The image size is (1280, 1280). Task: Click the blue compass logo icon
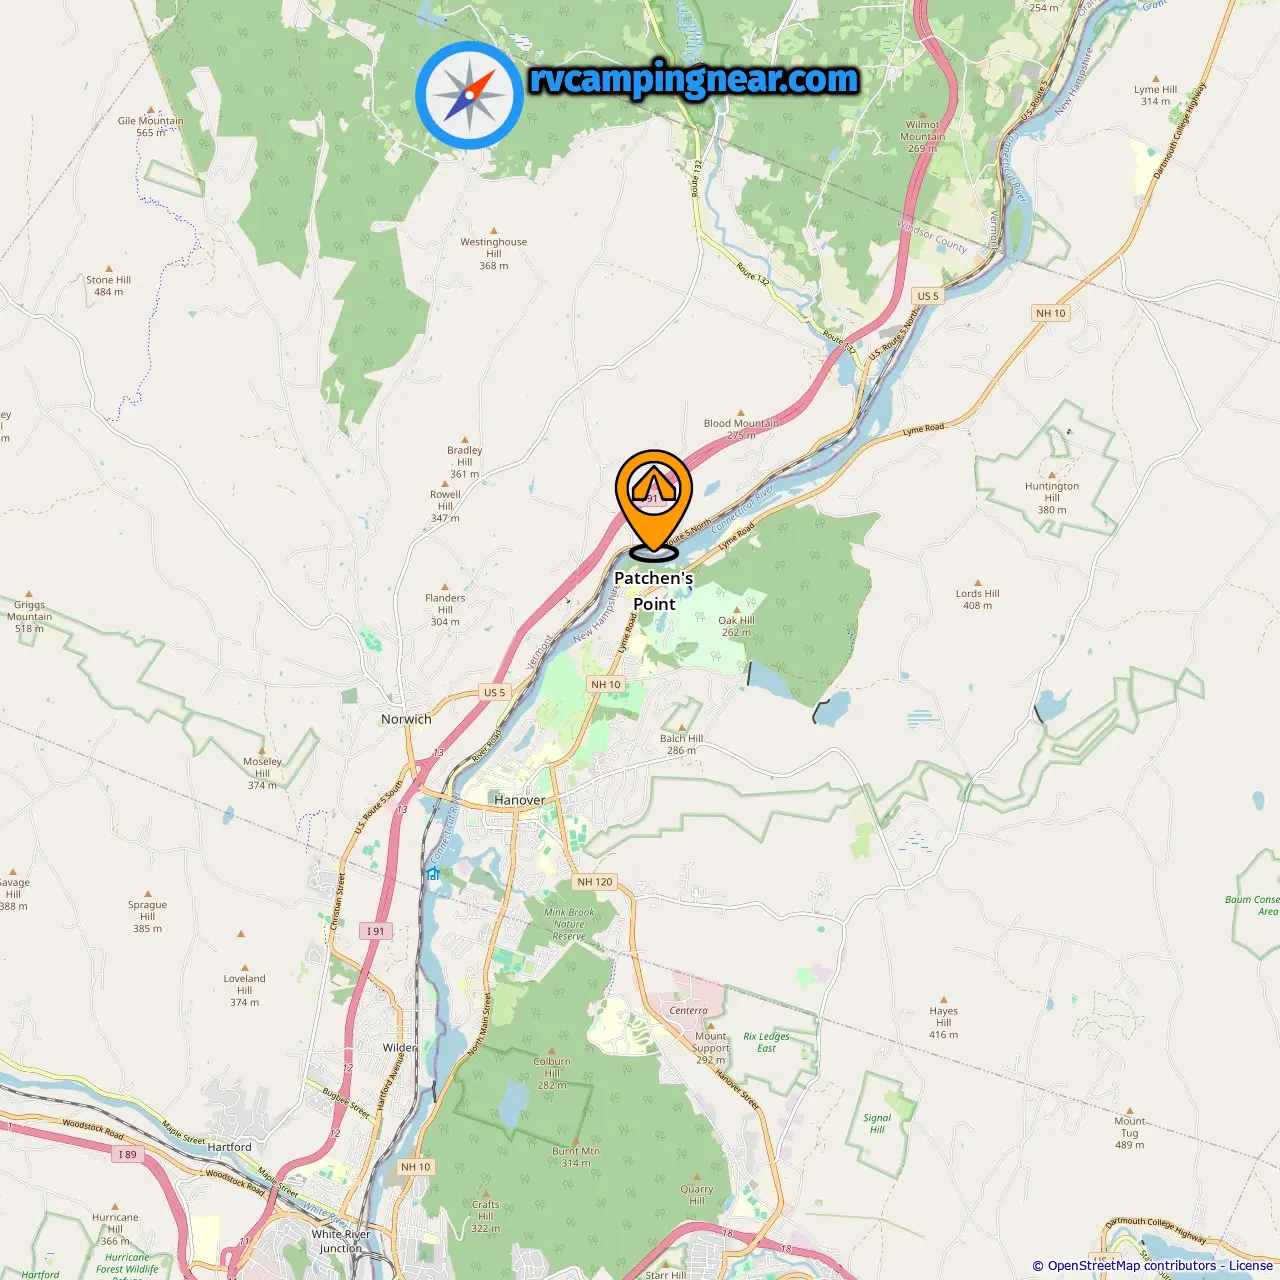pos(469,95)
